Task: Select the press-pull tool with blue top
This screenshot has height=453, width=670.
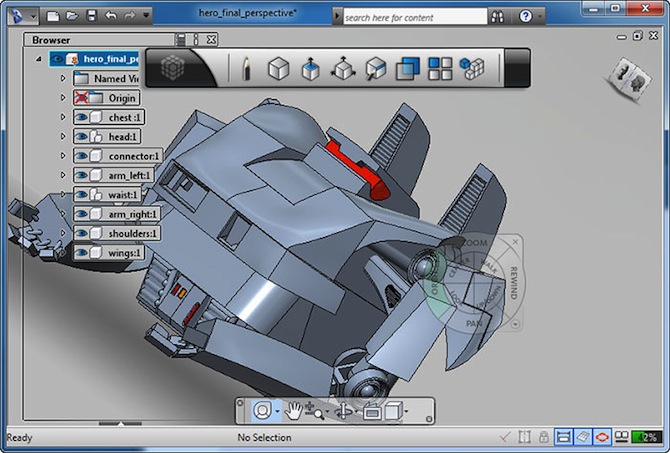Action: tap(311, 69)
